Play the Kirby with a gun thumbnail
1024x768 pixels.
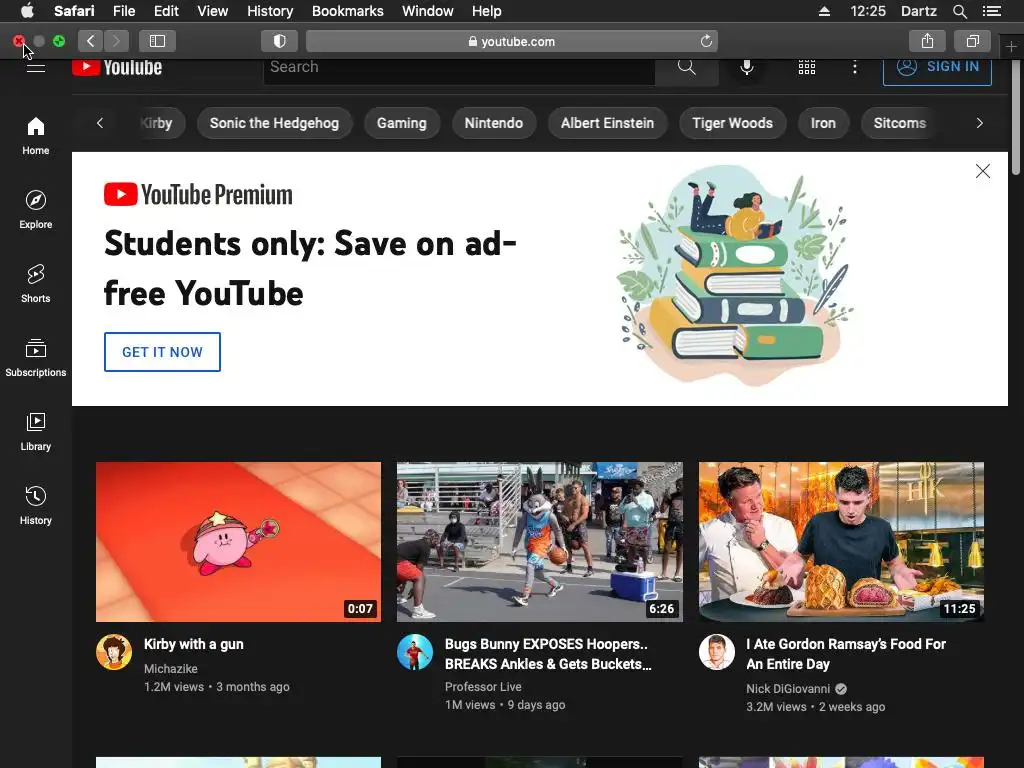point(238,542)
